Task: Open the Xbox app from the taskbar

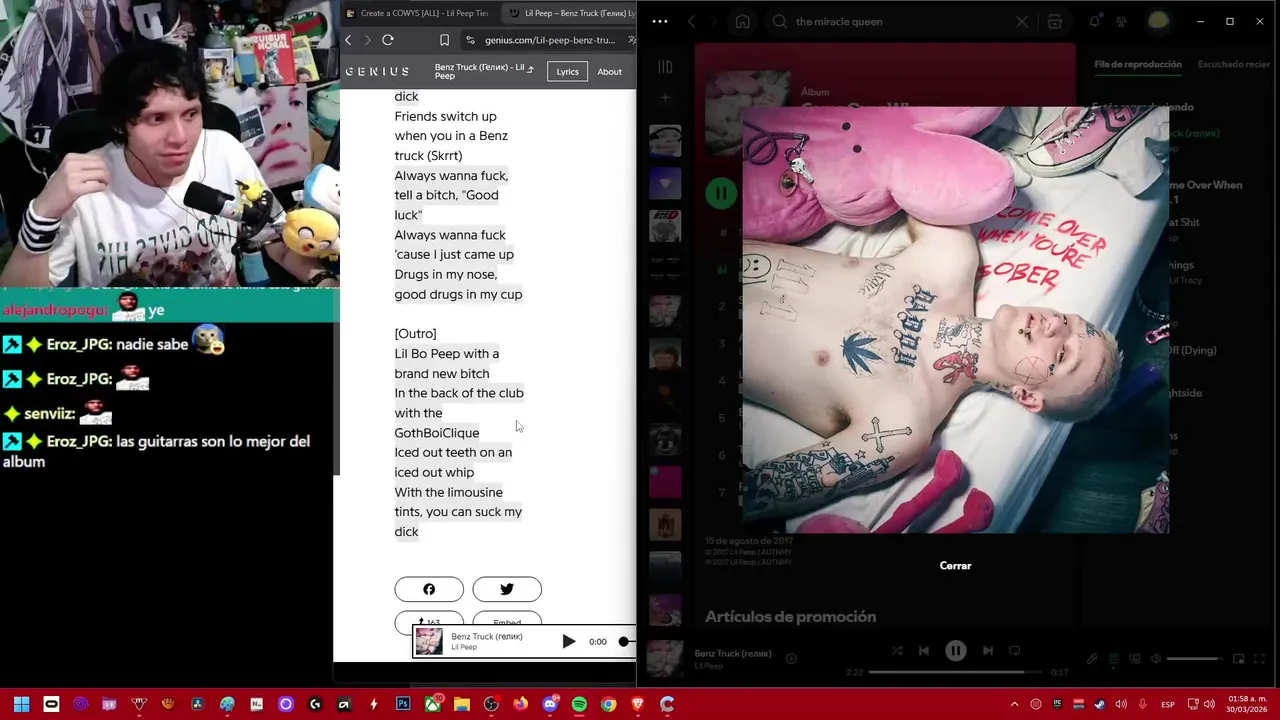Action: pyautogui.click(x=432, y=704)
